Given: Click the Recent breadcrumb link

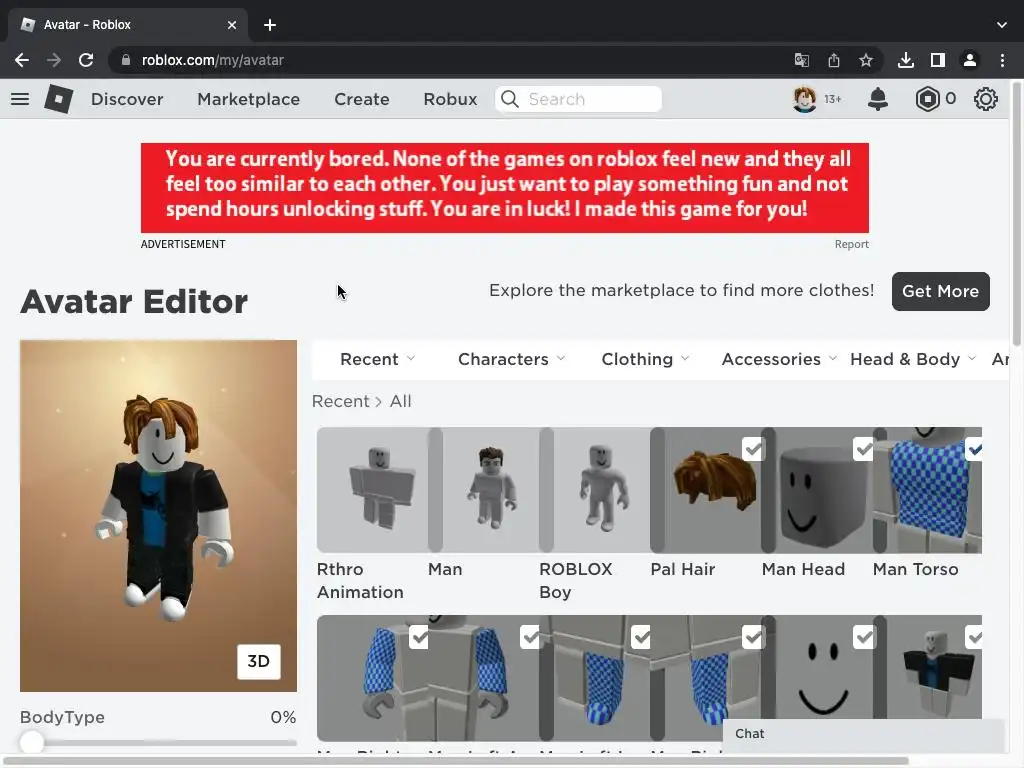Looking at the screenshot, I should point(340,401).
